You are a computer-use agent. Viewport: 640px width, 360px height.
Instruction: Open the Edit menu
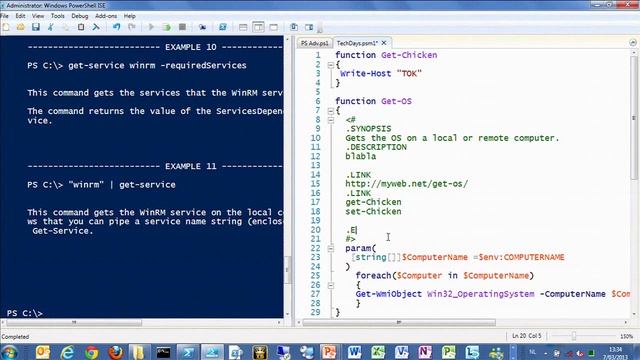coord(20,16)
